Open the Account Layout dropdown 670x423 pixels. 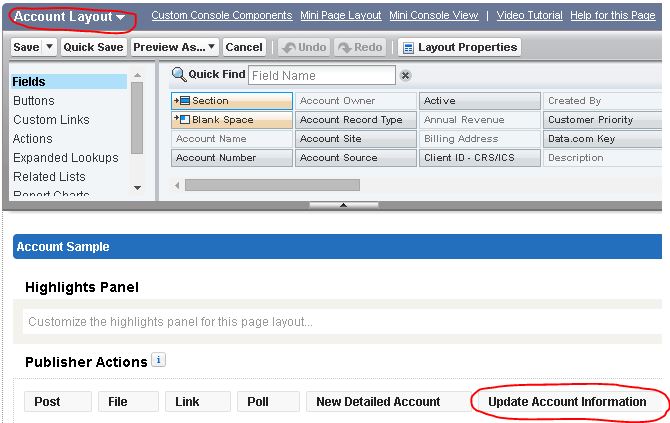click(121, 18)
